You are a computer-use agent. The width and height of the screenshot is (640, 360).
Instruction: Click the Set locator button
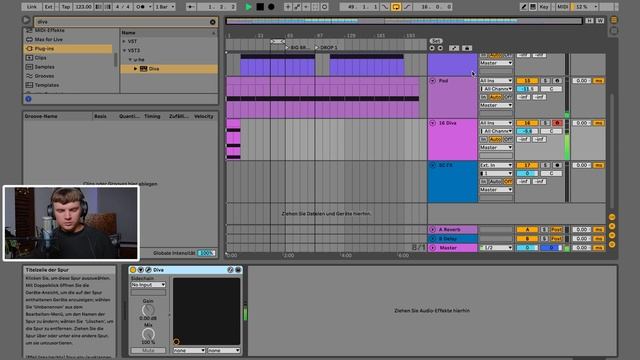click(436, 41)
